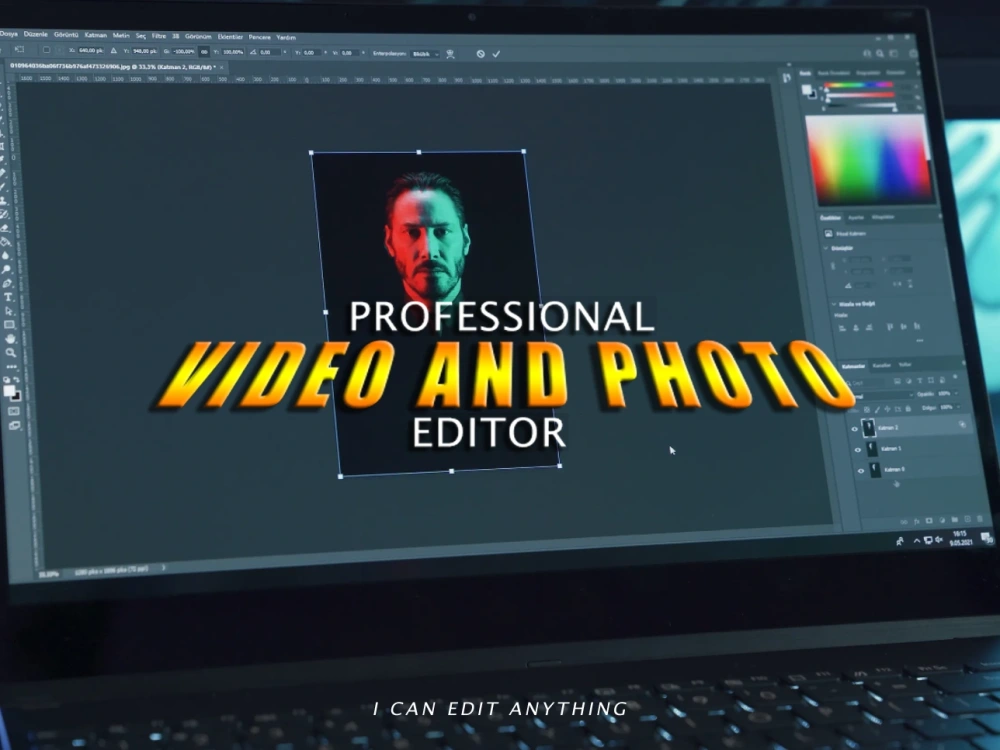This screenshot has width=1000, height=750.
Task: Create a new adjustment layer icon
Action: [942, 520]
